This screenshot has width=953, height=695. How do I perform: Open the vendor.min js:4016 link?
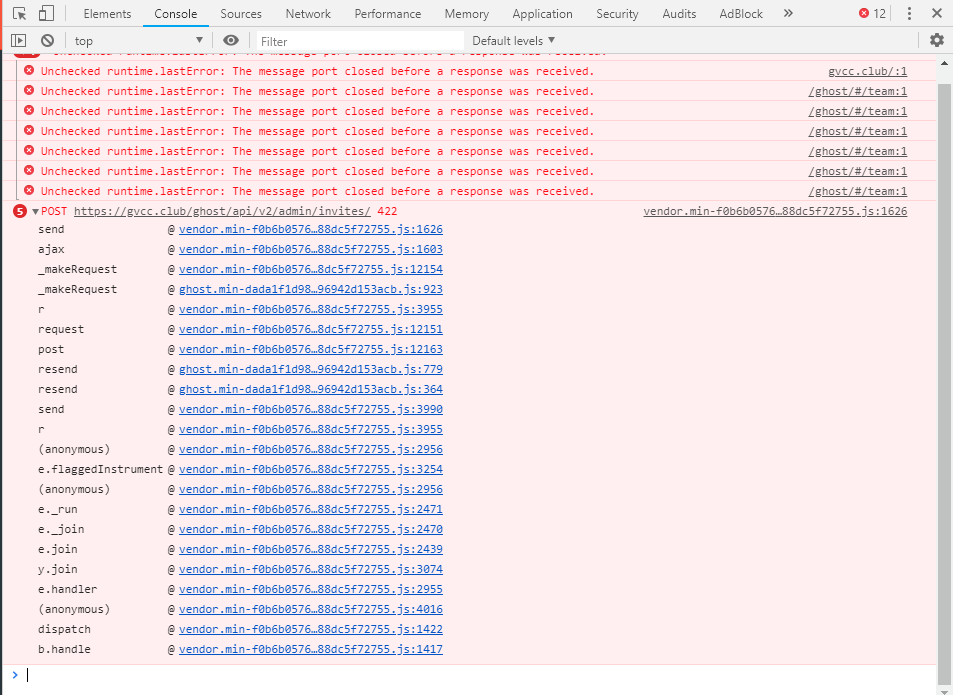coord(311,609)
